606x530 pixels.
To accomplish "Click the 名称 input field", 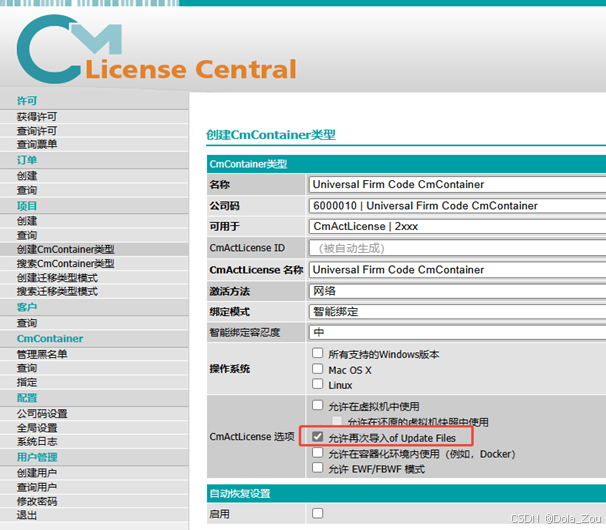I will tap(457, 184).
